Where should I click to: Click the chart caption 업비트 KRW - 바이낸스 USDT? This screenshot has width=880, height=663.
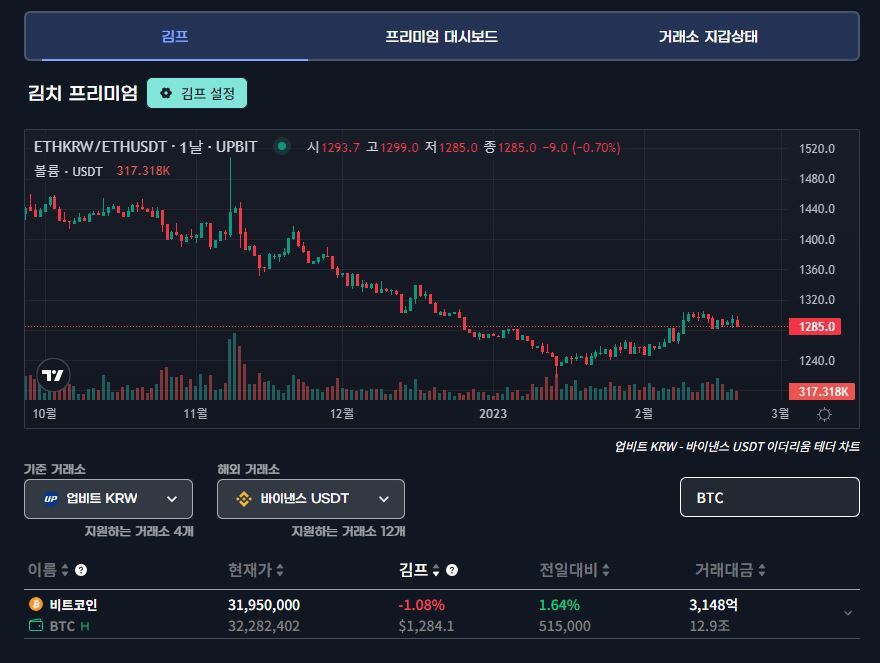[x=737, y=447]
